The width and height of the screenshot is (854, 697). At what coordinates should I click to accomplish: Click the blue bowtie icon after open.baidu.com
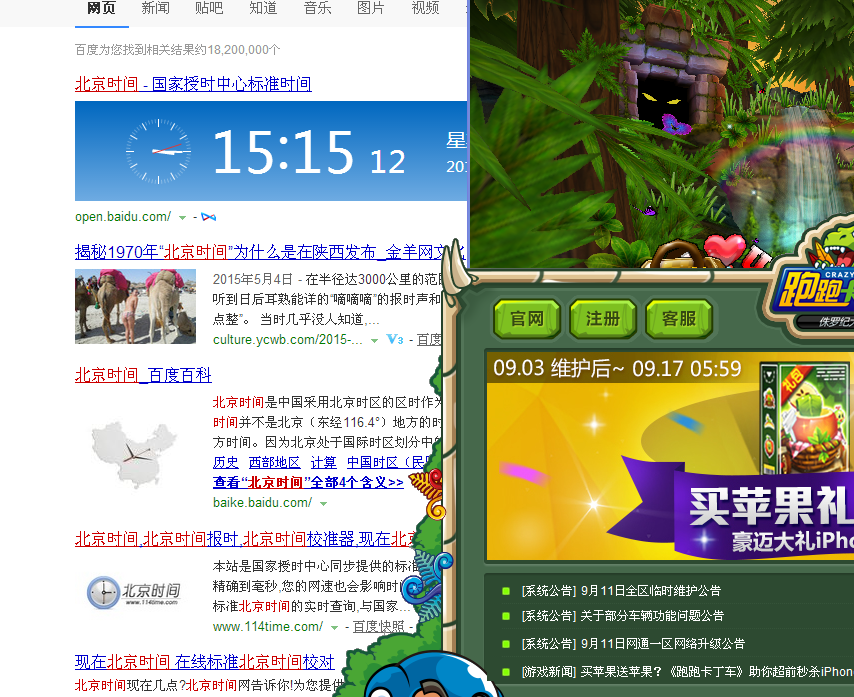(209, 217)
